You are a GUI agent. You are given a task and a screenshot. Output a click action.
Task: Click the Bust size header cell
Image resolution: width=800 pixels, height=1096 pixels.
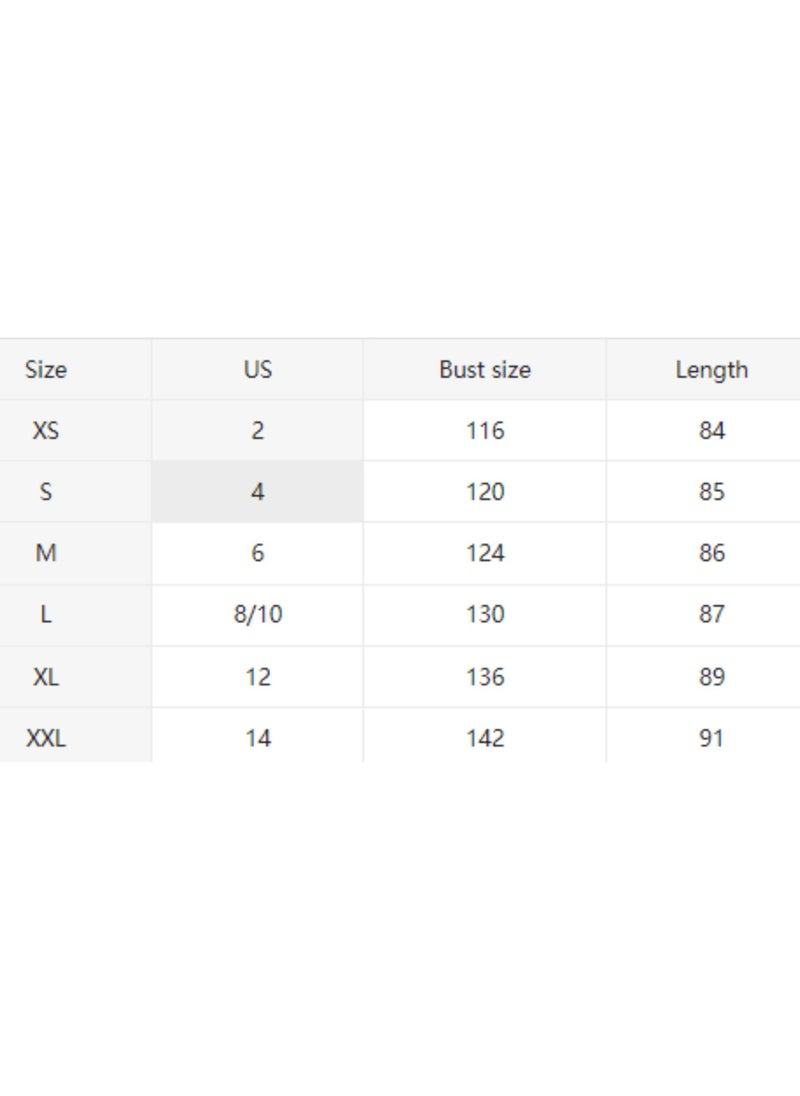pos(484,369)
